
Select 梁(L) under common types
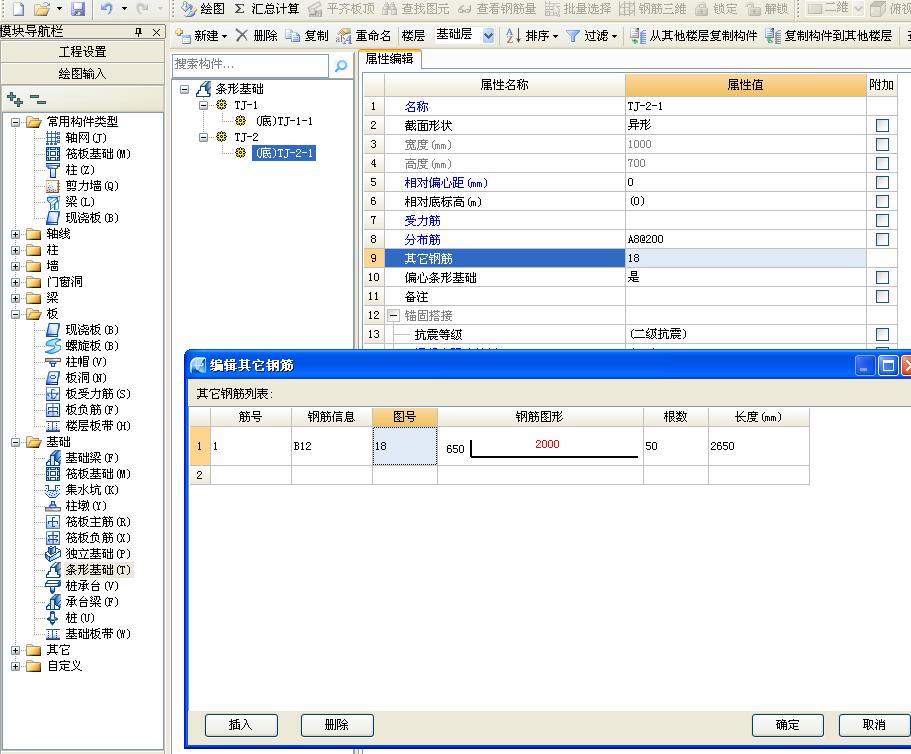tap(80, 202)
